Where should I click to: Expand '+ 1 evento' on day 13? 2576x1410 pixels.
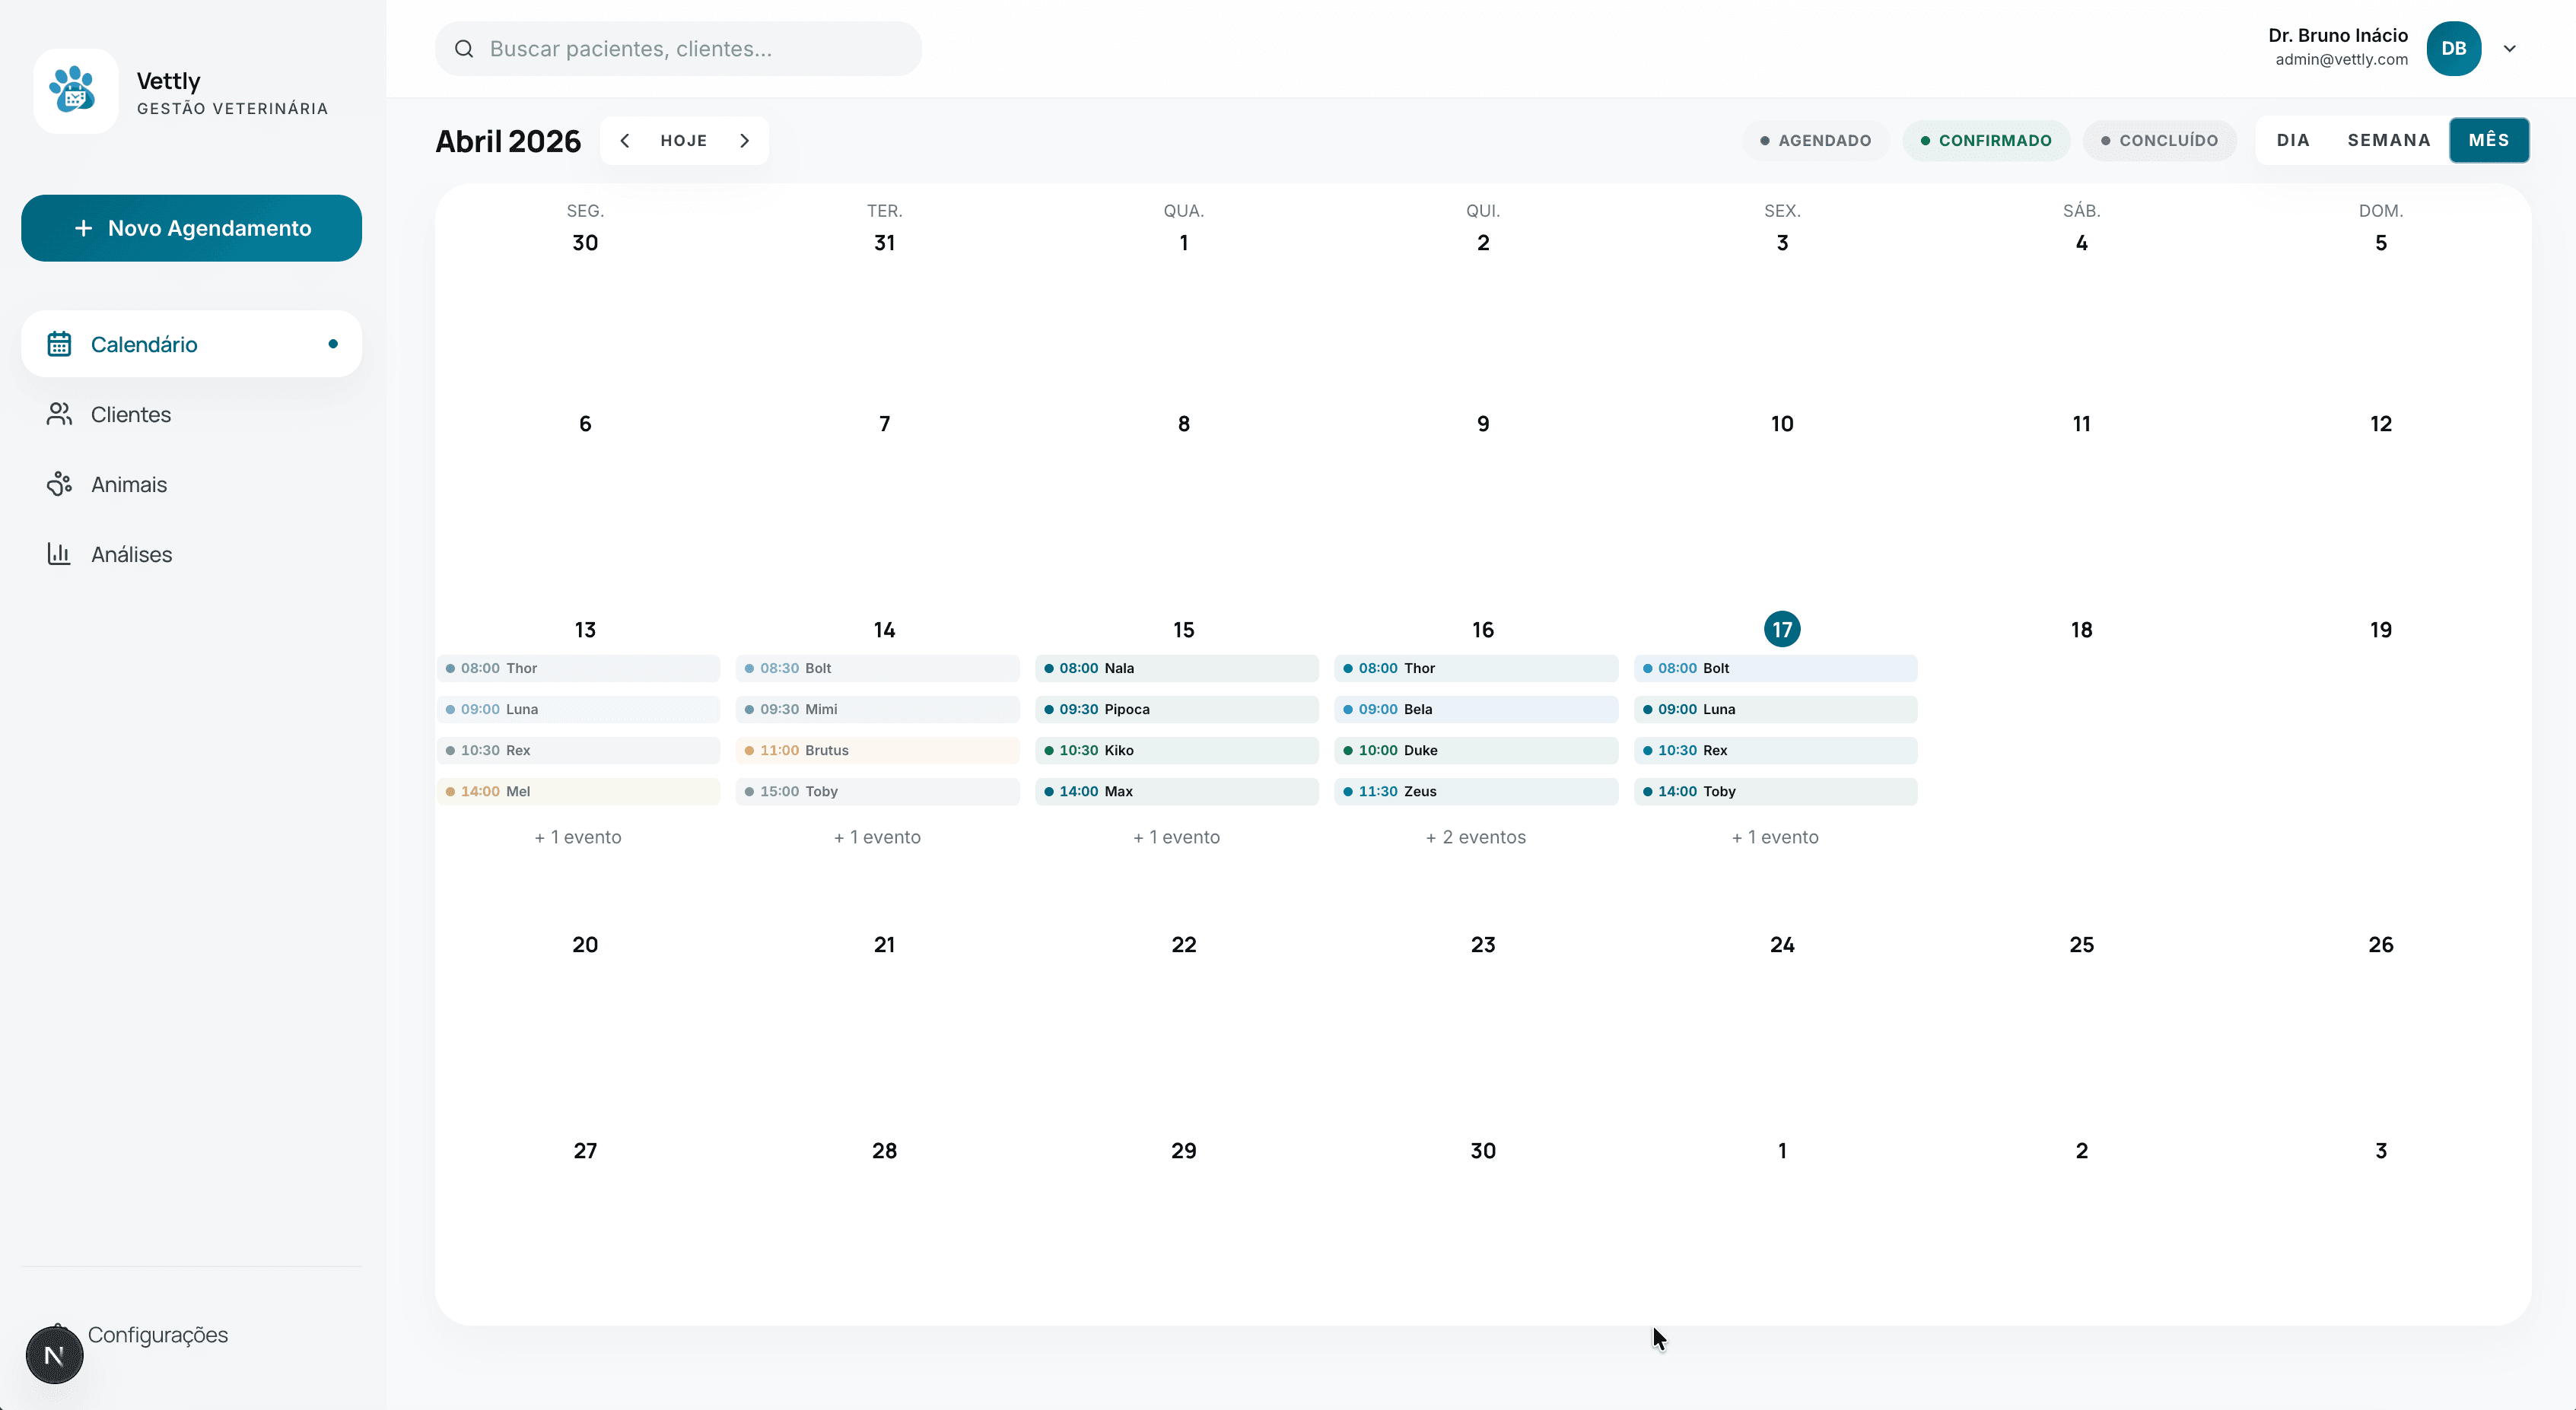(578, 837)
